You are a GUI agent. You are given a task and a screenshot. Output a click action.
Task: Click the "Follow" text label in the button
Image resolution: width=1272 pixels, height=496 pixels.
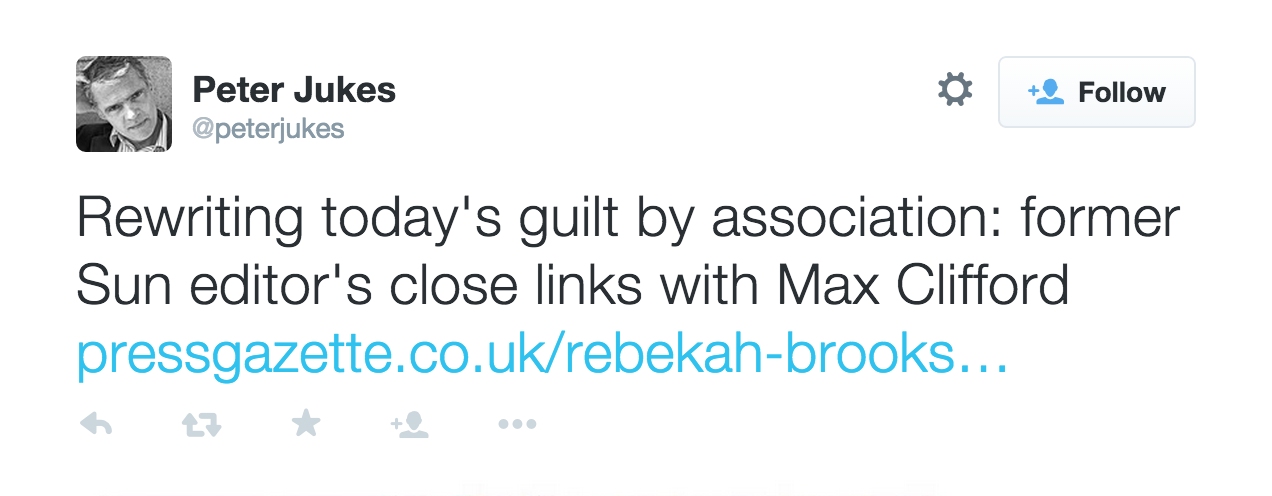[x=1122, y=92]
